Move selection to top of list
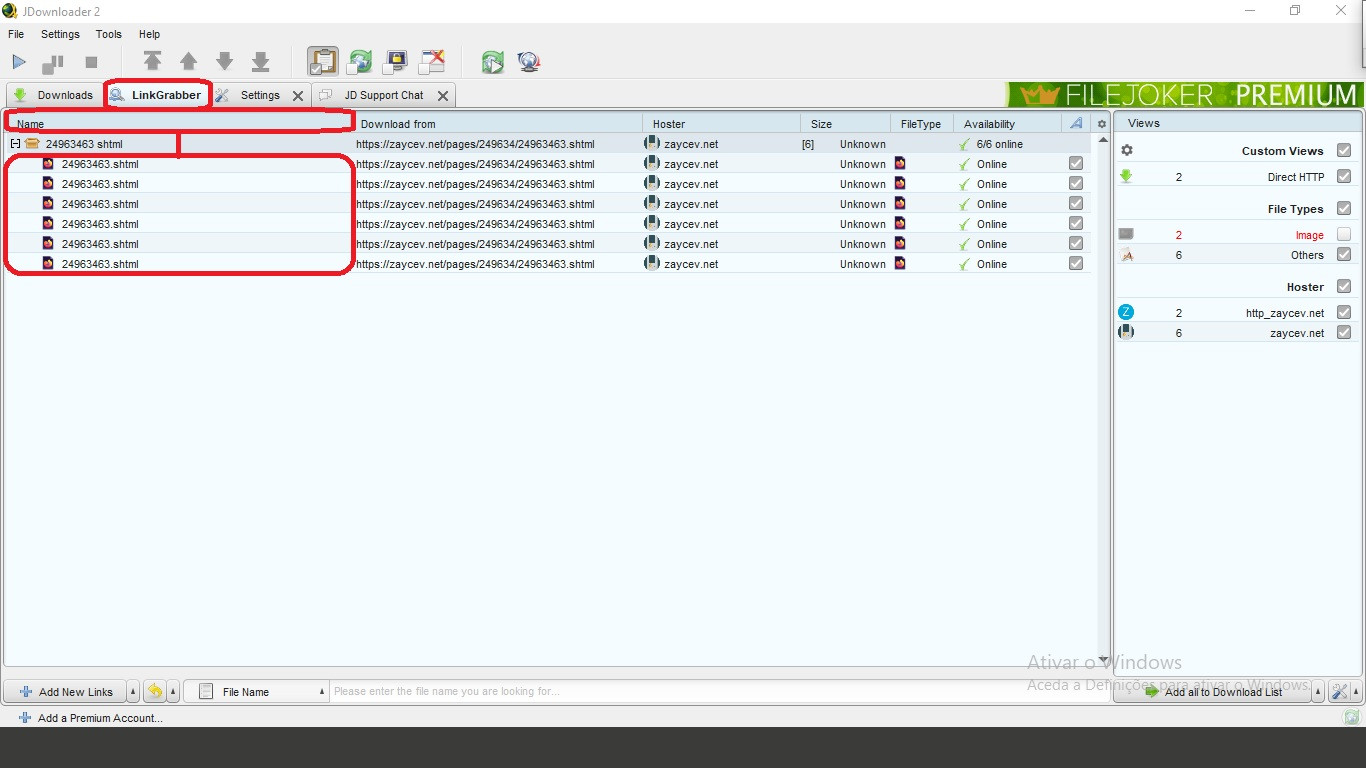This screenshot has height=768, width=1366. coord(152,62)
